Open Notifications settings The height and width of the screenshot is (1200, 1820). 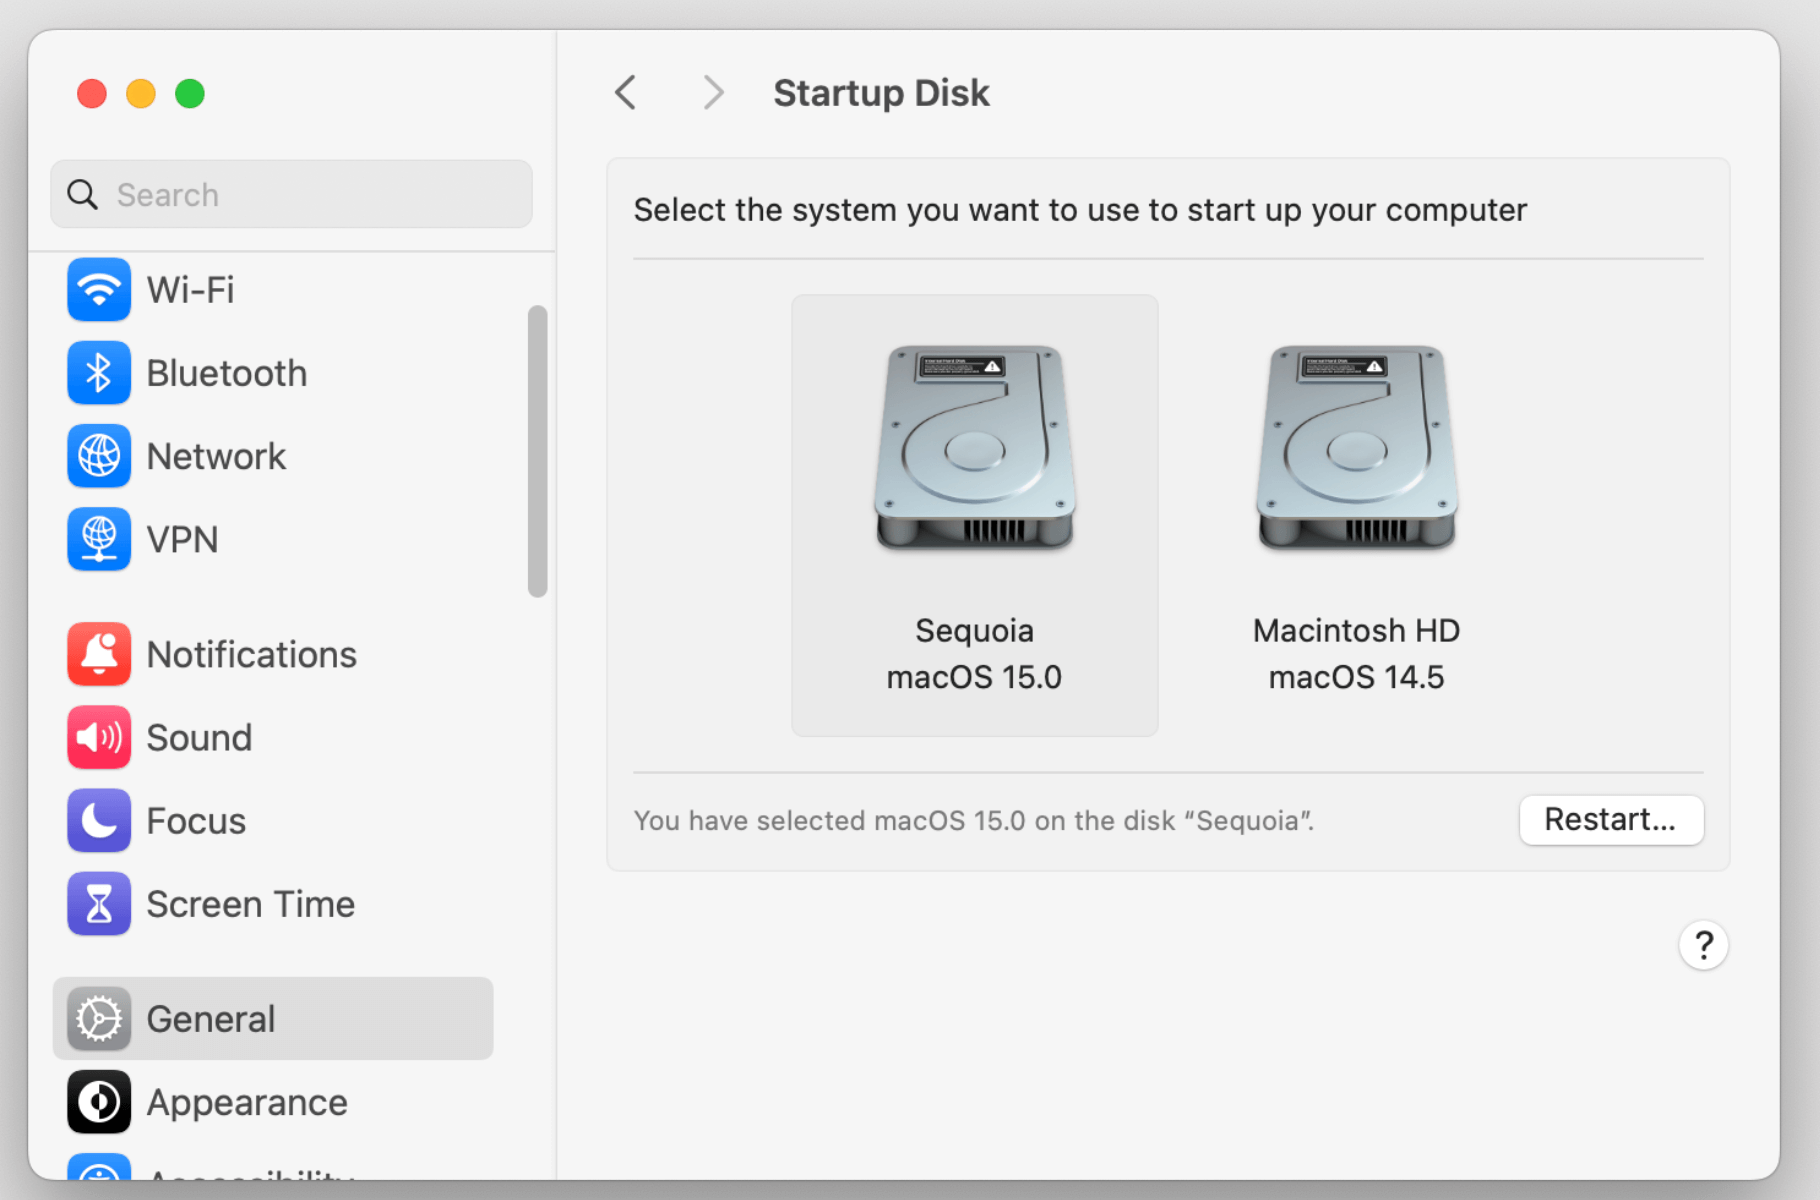[251, 654]
